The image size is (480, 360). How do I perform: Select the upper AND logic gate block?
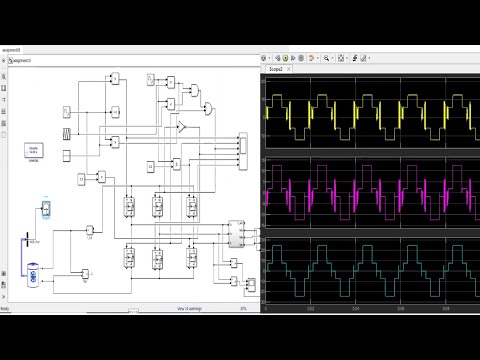pos(195,90)
